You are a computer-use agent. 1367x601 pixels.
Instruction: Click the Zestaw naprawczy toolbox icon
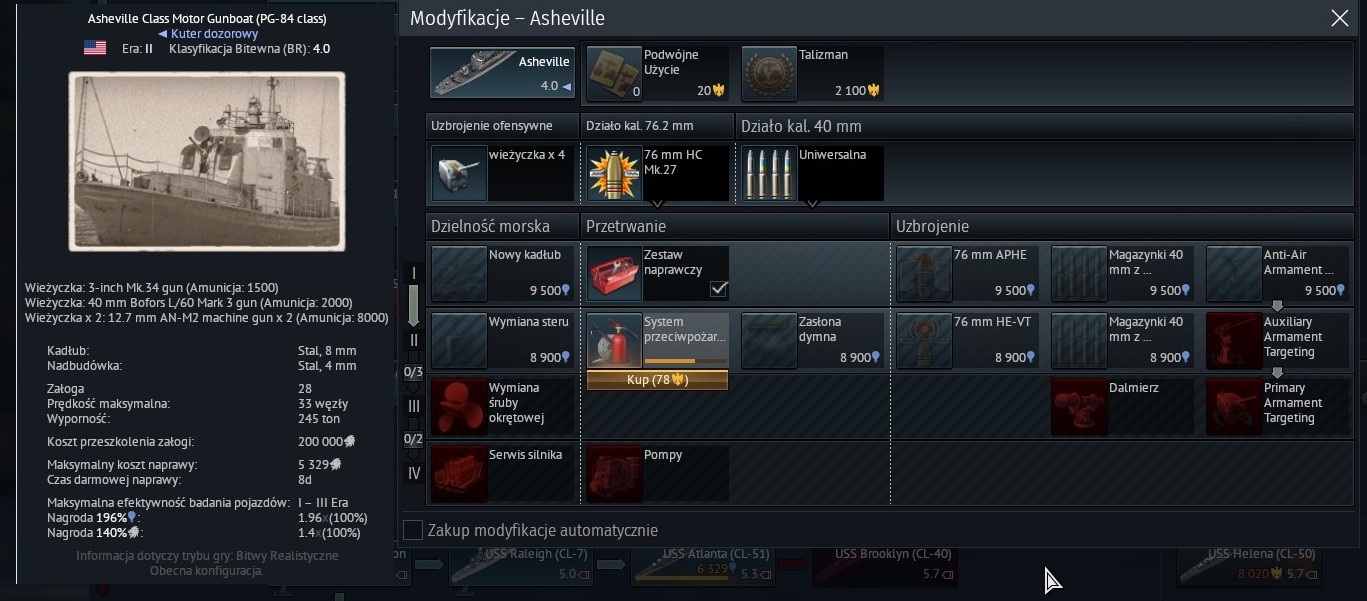click(614, 273)
